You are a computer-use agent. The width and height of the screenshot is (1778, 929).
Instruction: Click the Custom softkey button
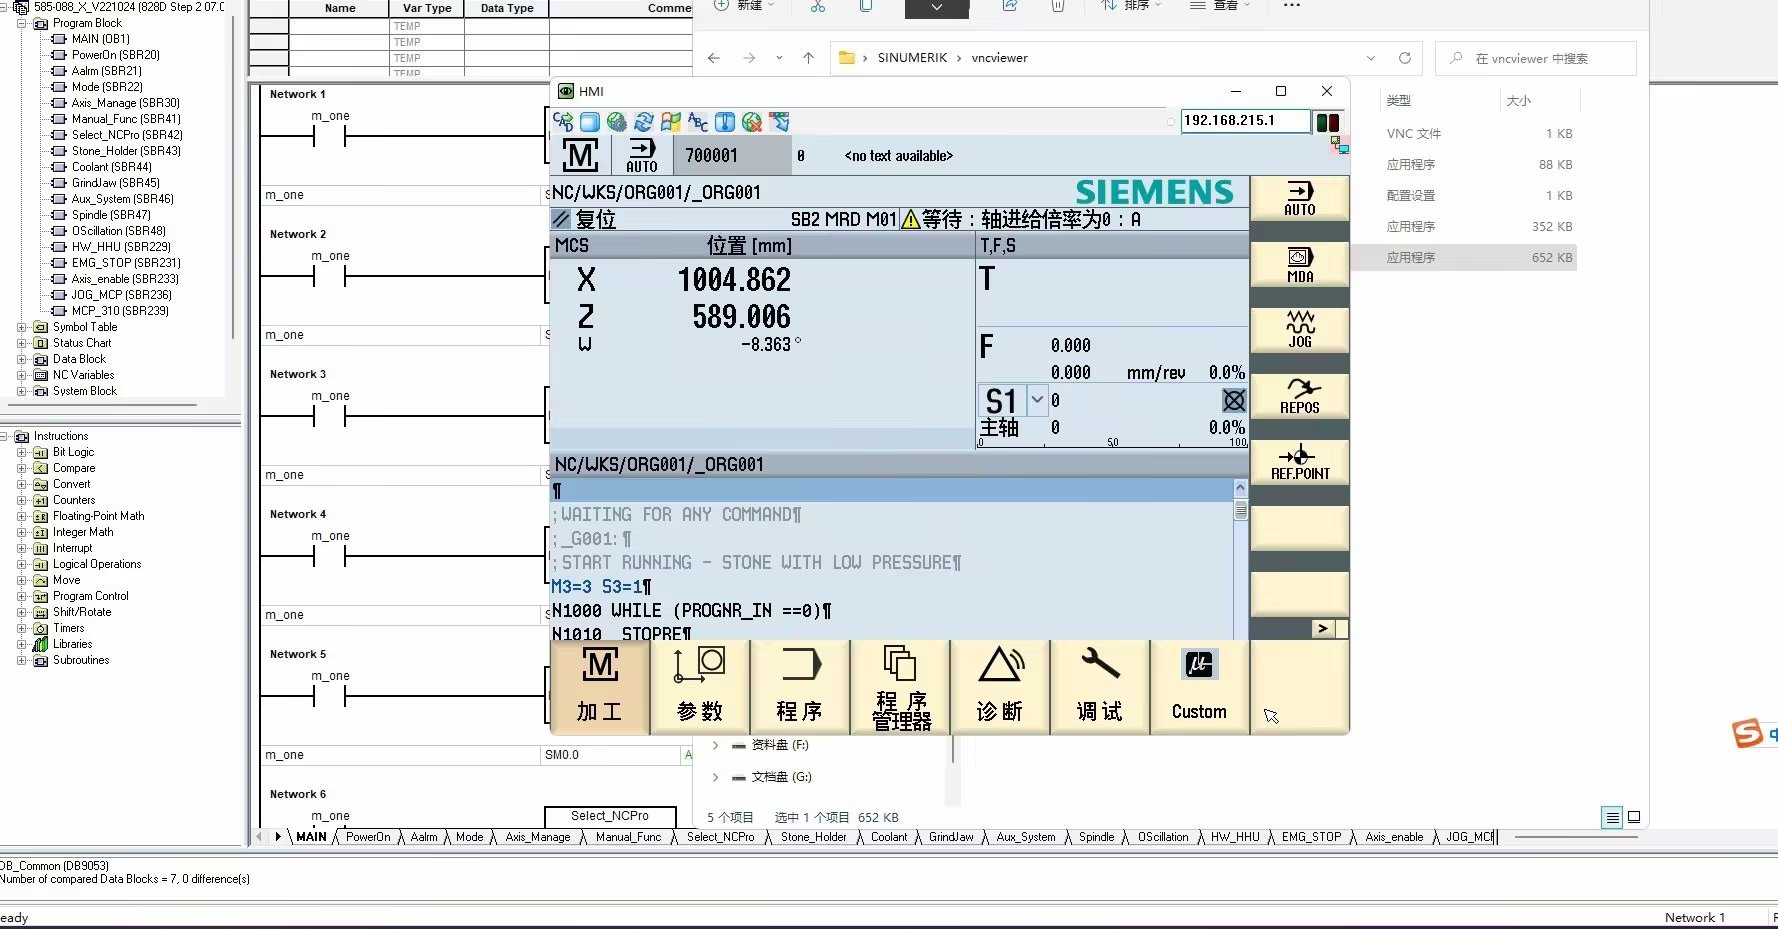click(x=1199, y=687)
